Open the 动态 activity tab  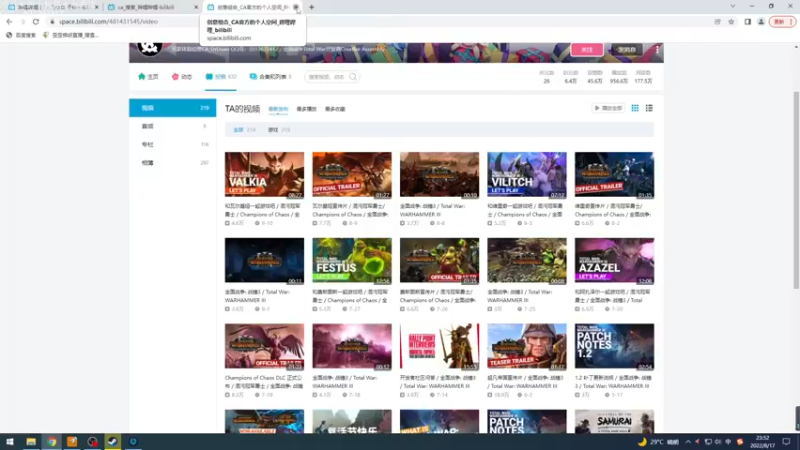(x=182, y=77)
